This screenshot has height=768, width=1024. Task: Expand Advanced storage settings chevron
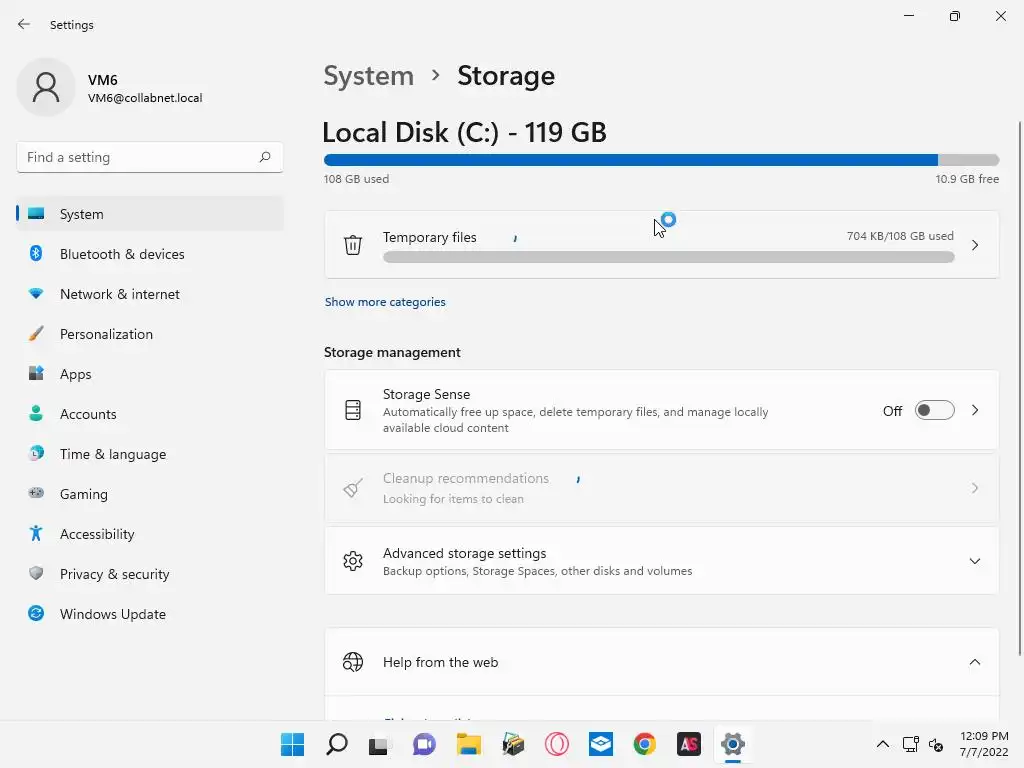(x=975, y=561)
